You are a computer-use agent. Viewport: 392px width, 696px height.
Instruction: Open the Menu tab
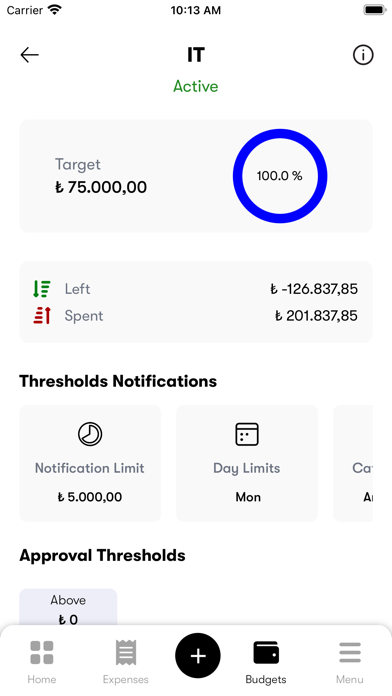tap(350, 662)
